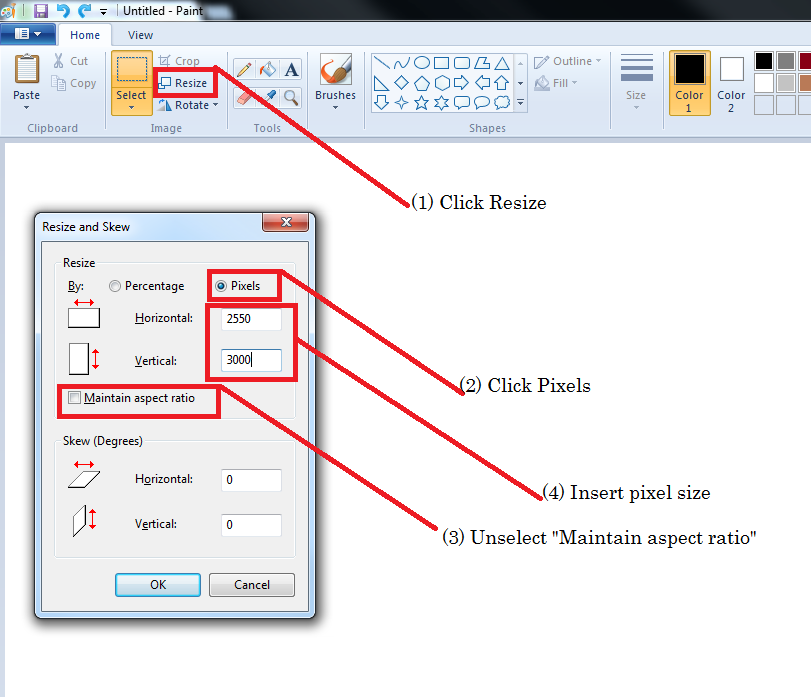The width and height of the screenshot is (811, 697).
Task: Select the Color 1 black swatch
Action: 689,69
